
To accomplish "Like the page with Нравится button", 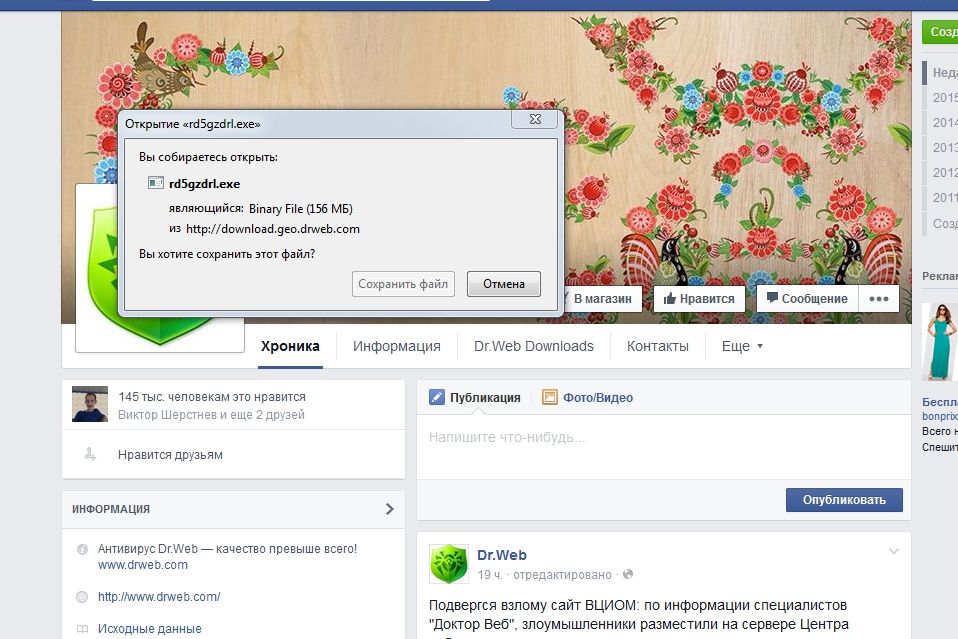I will pyautogui.click(x=699, y=299).
